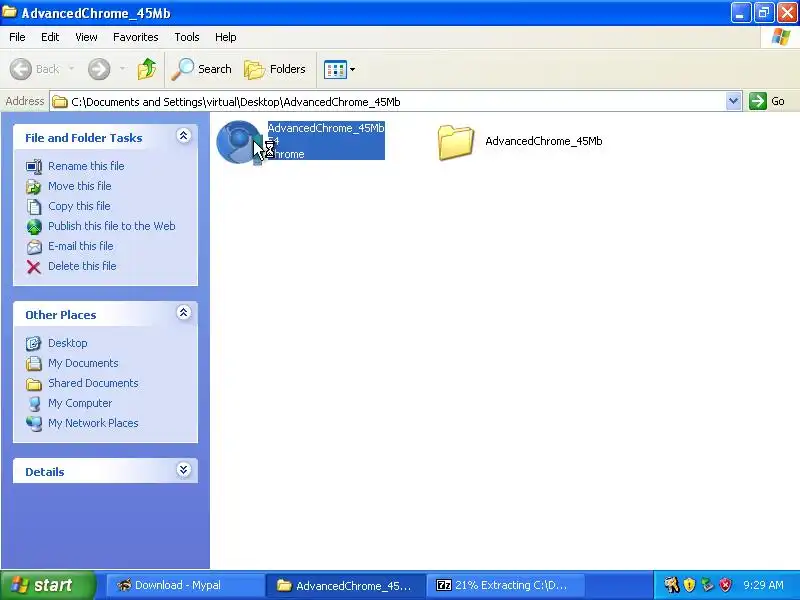This screenshot has width=800, height=600.
Task: Open Shared Documents in Other Places
Action: coord(93,383)
